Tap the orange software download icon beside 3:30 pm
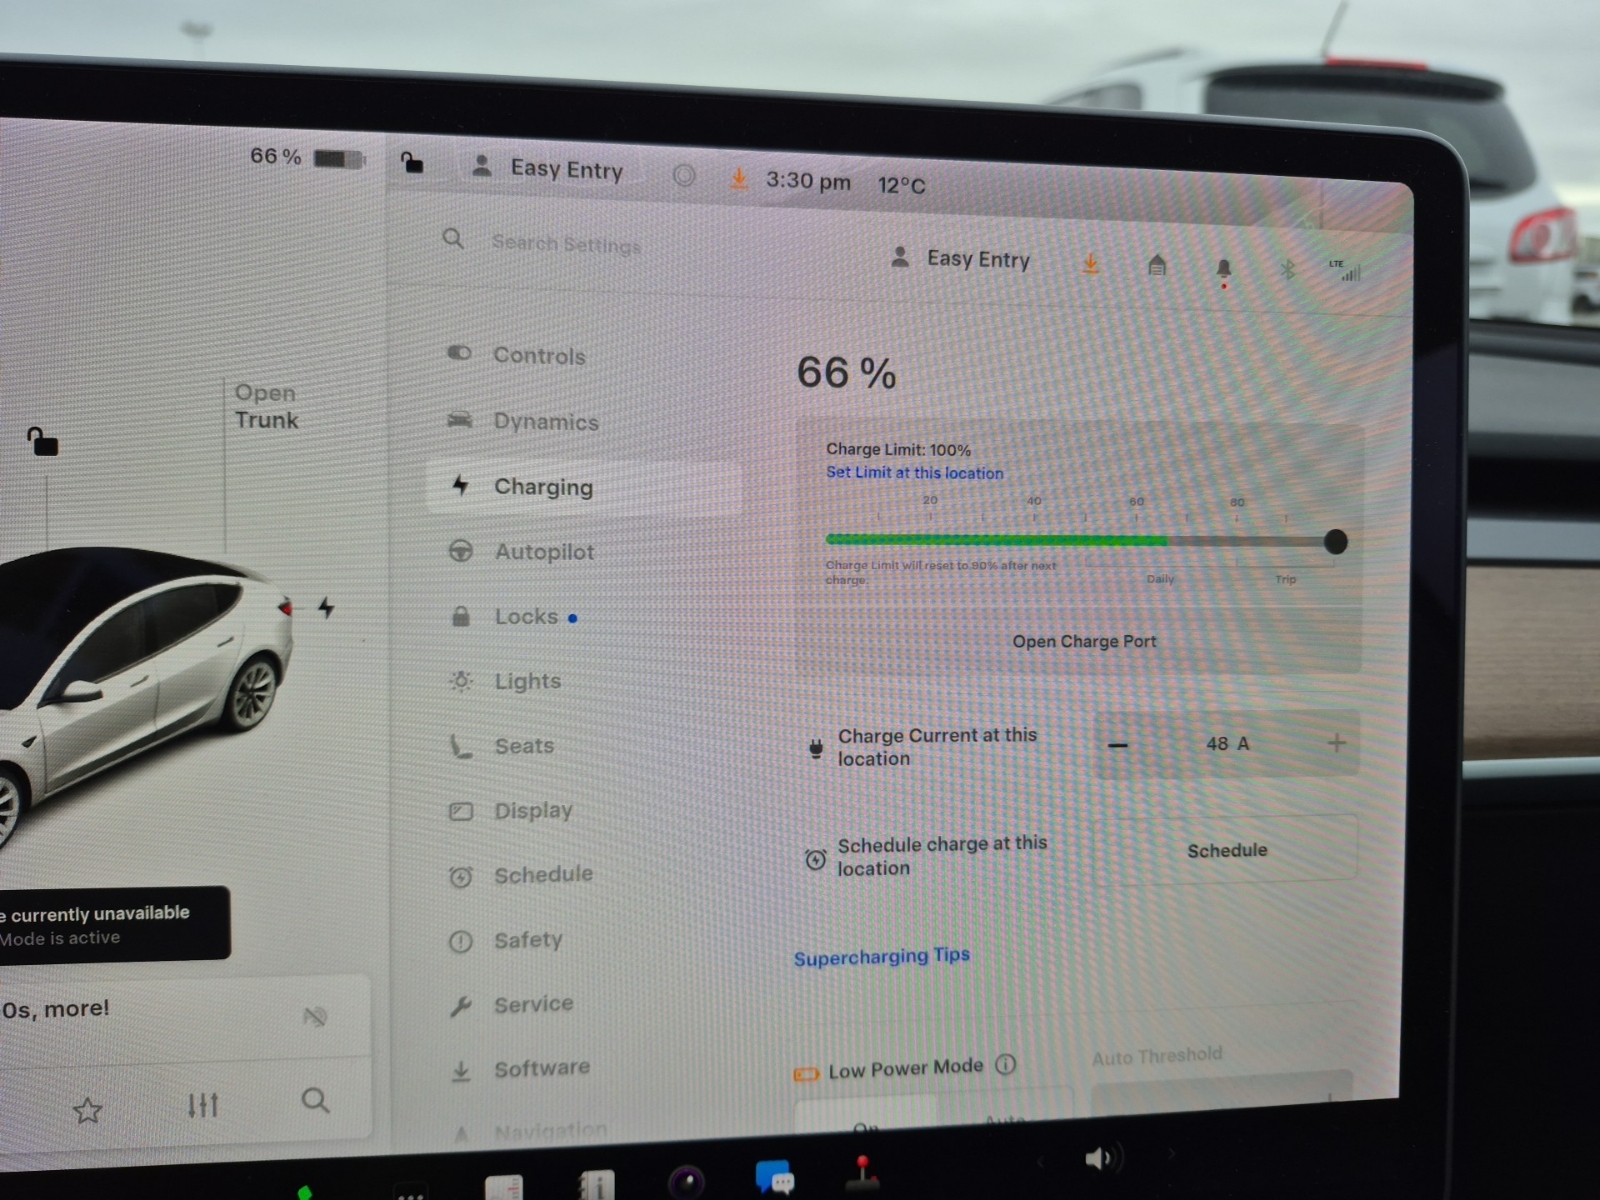 tap(739, 179)
